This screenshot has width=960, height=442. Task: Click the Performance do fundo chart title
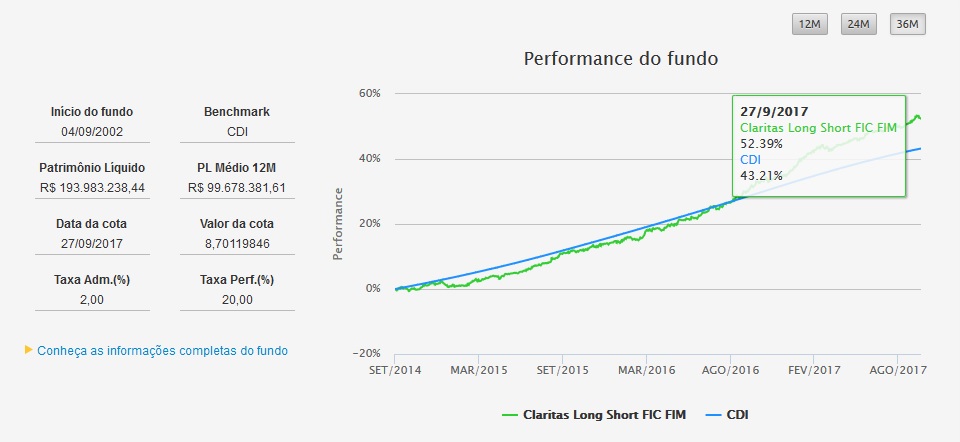620,58
